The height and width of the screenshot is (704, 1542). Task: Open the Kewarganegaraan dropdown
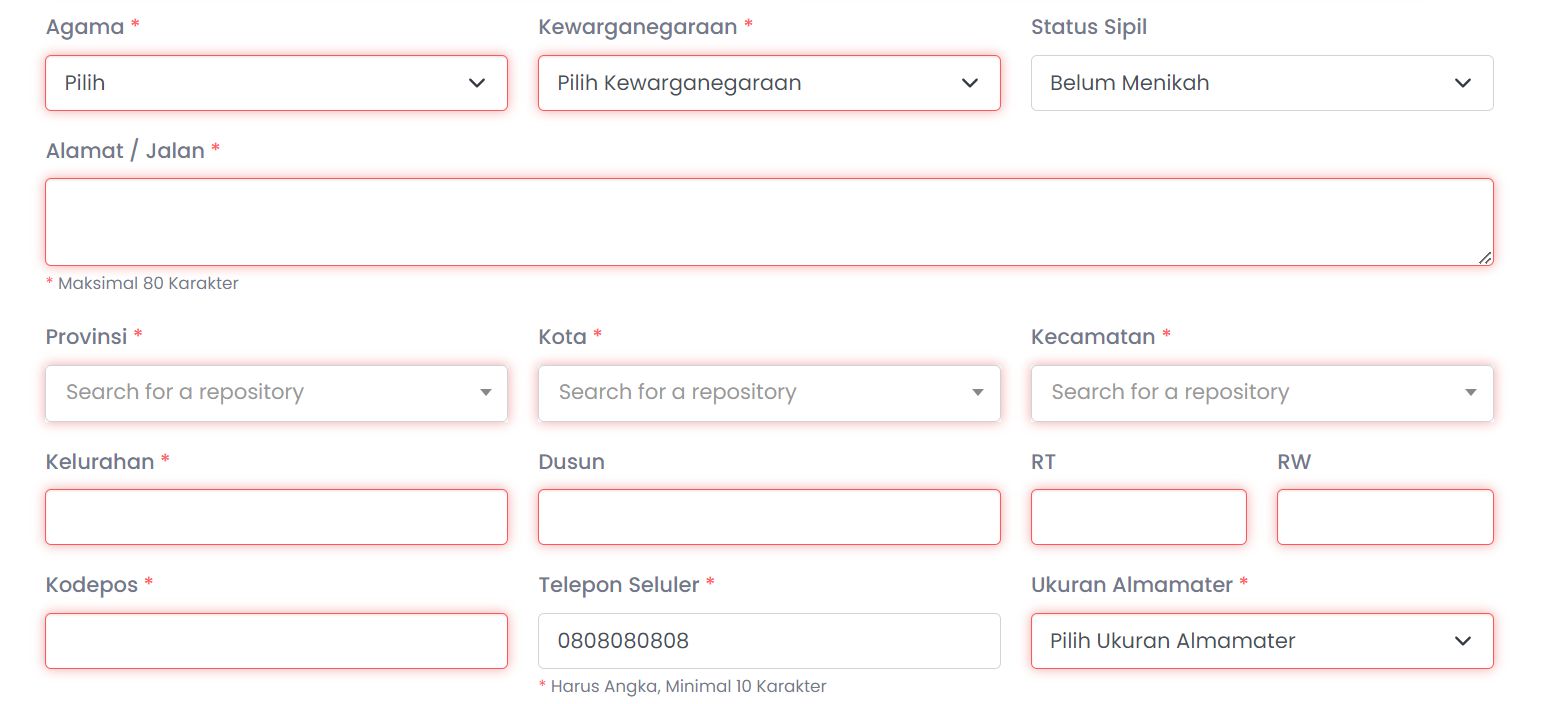pos(768,83)
